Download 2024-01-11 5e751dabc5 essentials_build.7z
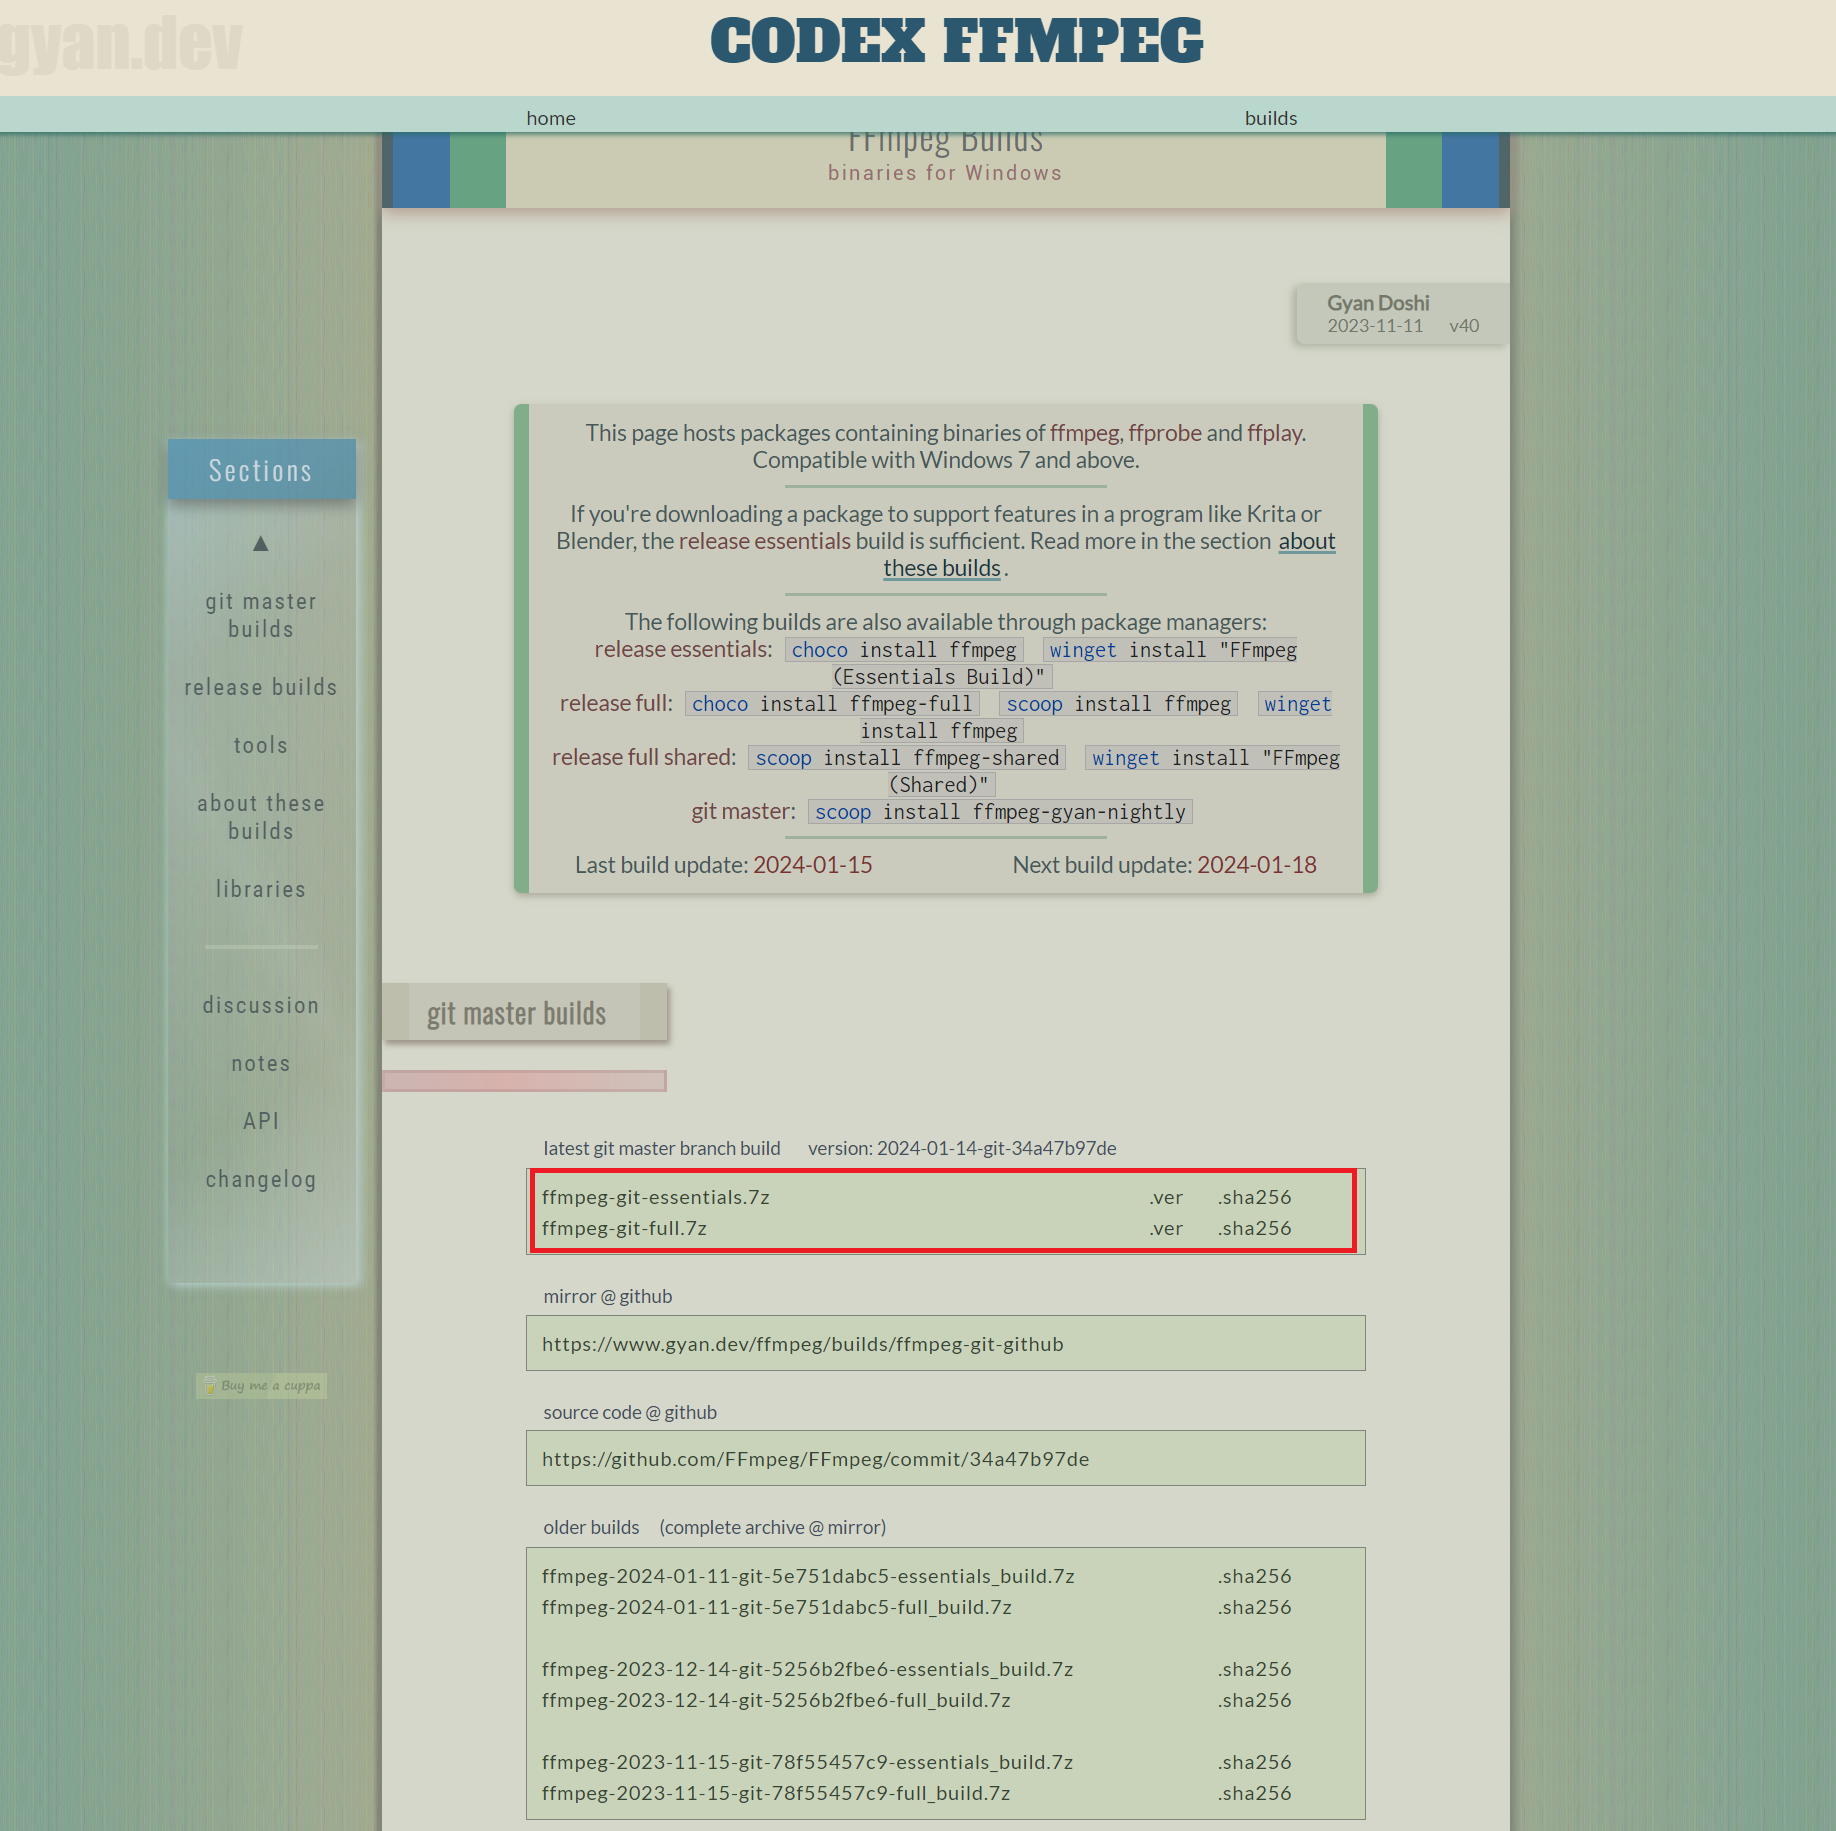1836x1831 pixels. tap(808, 1576)
